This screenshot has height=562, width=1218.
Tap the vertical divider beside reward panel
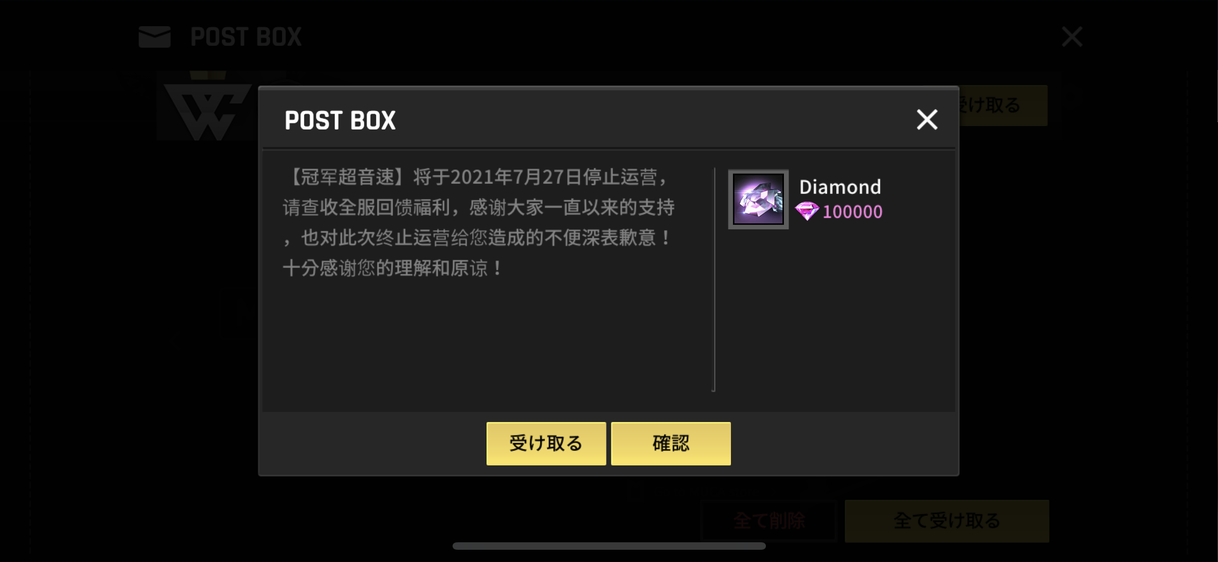[x=714, y=279]
